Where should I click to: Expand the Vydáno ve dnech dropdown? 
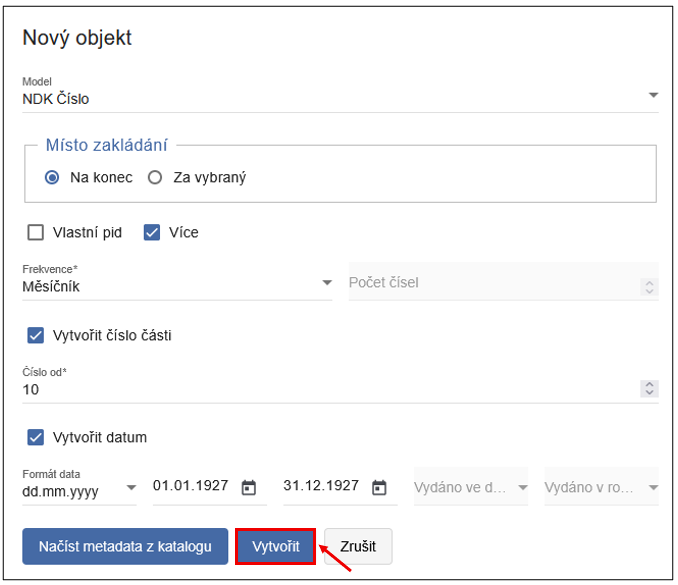[523, 488]
